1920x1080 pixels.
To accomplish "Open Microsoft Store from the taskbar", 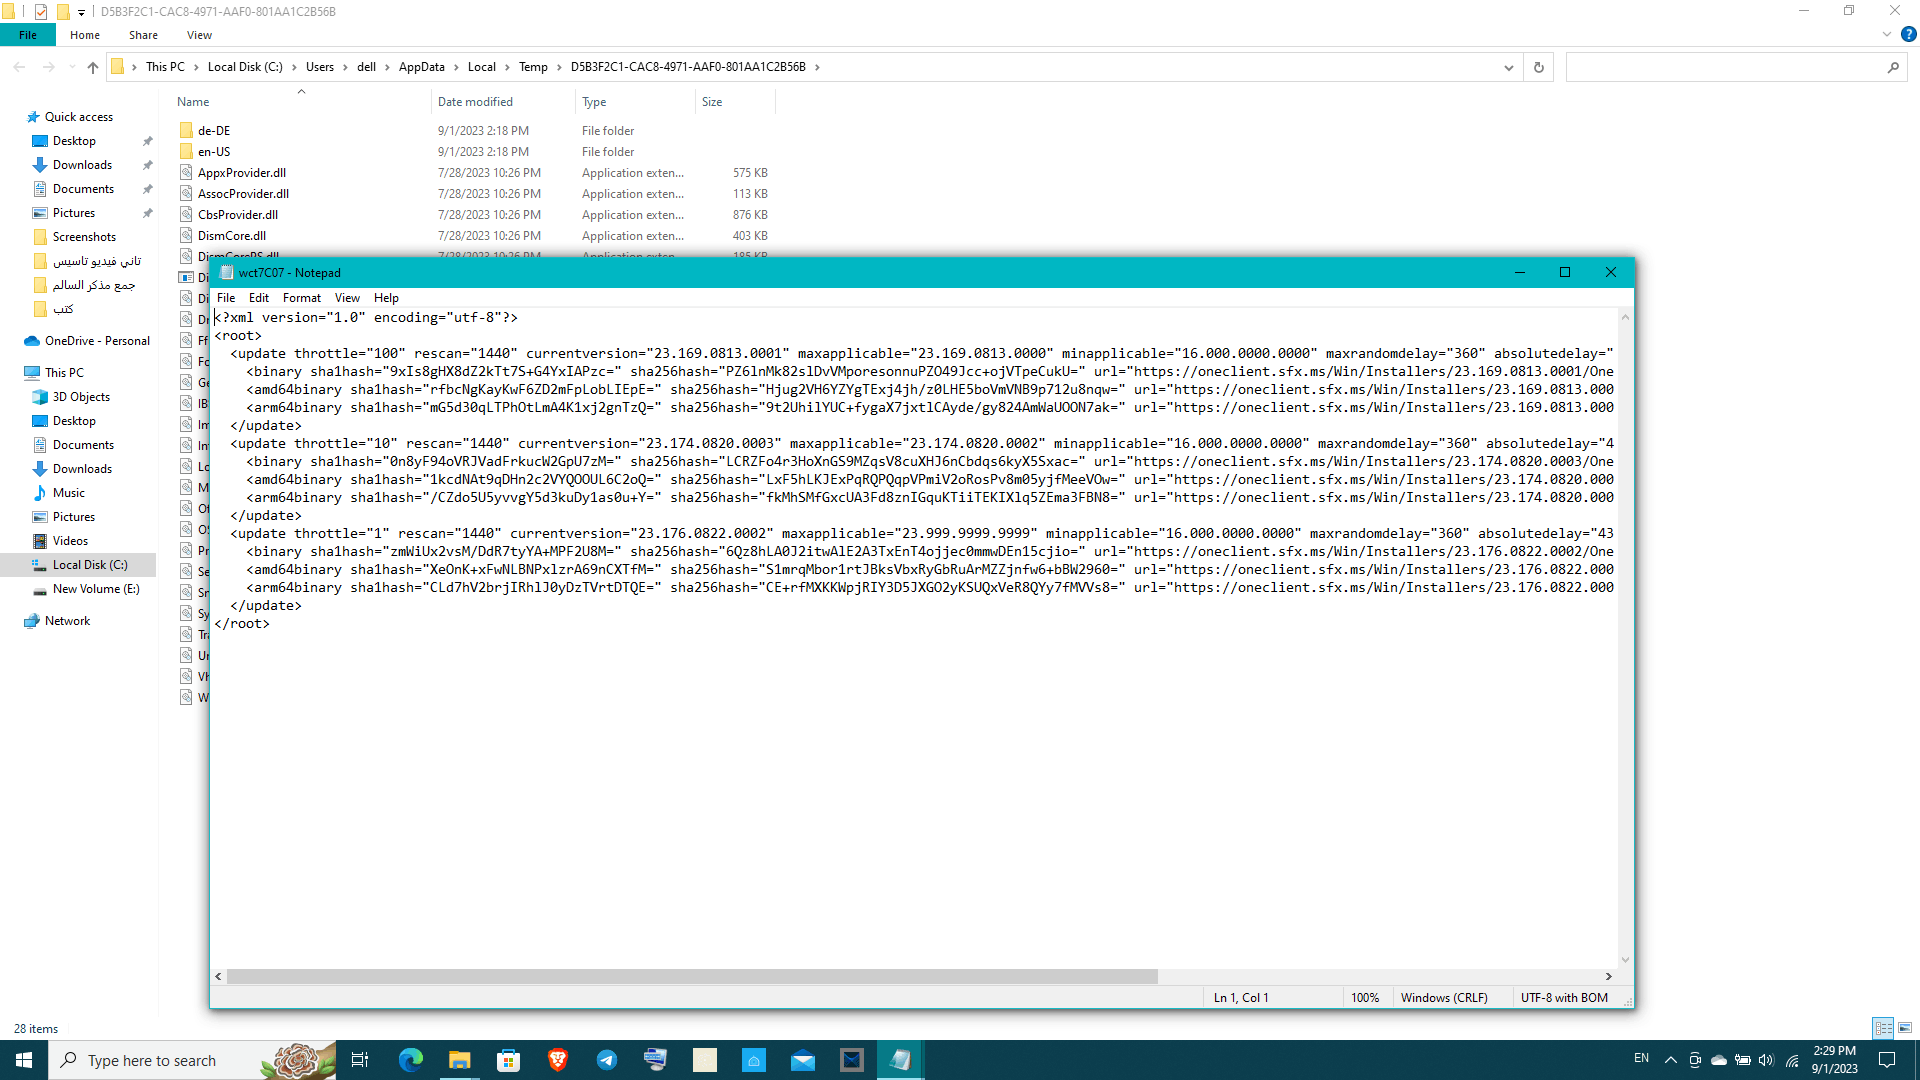I will [509, 1060].
